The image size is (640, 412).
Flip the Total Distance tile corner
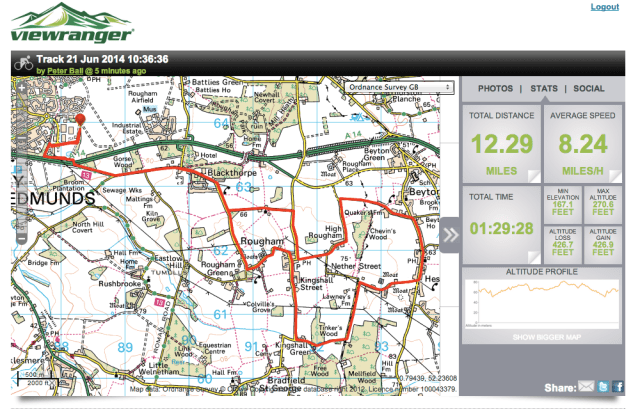(534, 176)
